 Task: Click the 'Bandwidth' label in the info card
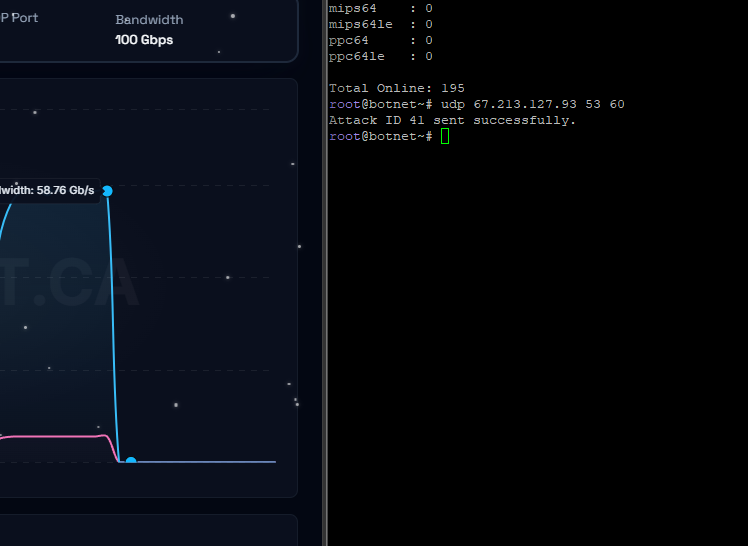pyautogui.click(x=149, y=20)
